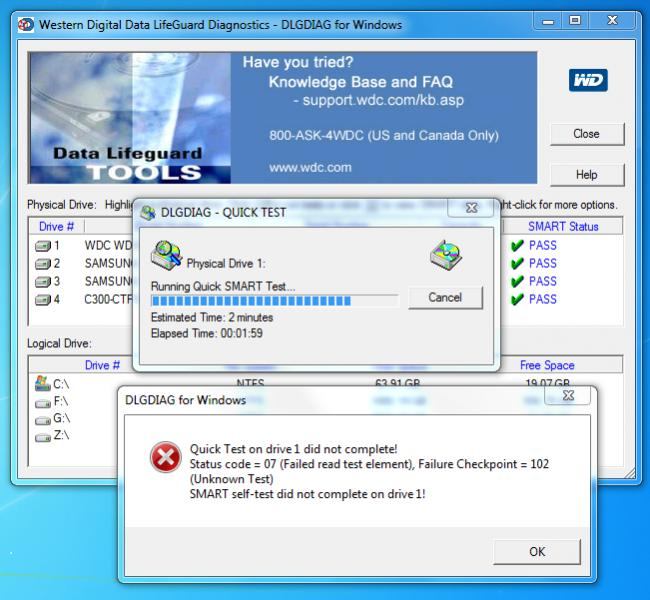Select physical drive 1 disk icon
Image resolution: width=650 pixels, height=600 pixels.
click(43, 246)
